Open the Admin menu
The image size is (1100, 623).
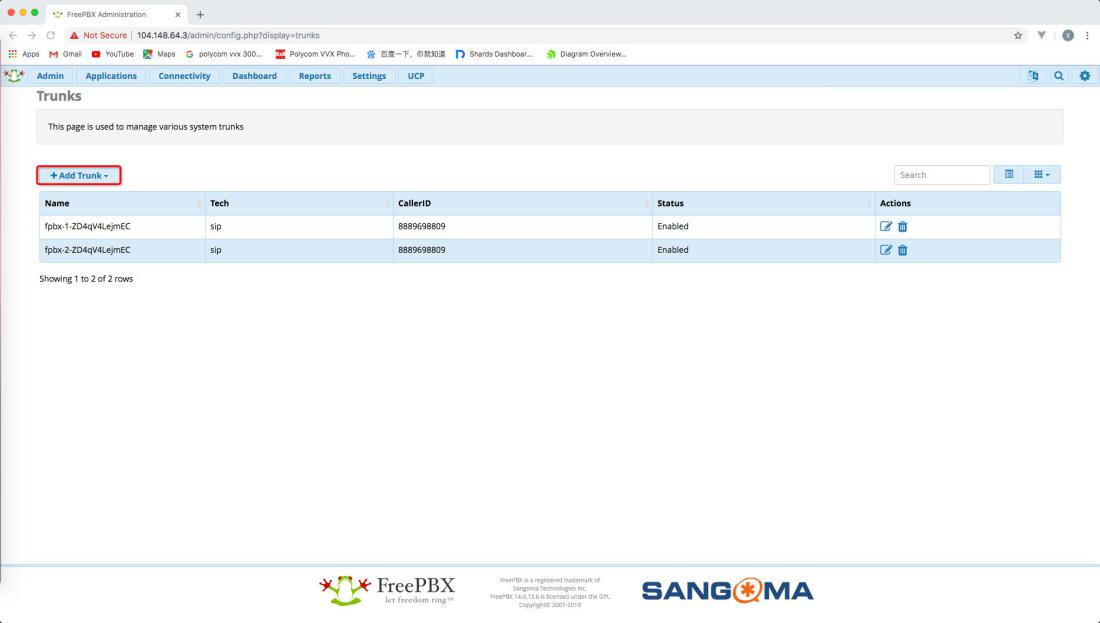point(51,76)
